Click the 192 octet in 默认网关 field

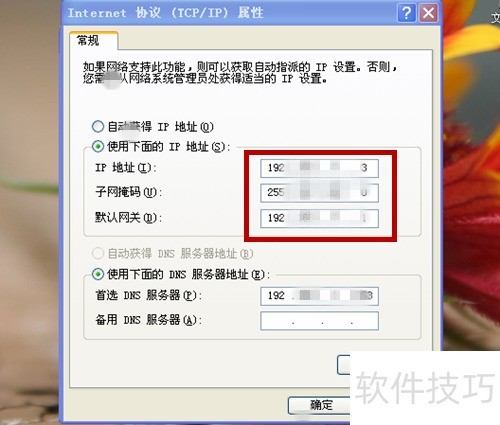click(276, 218)
